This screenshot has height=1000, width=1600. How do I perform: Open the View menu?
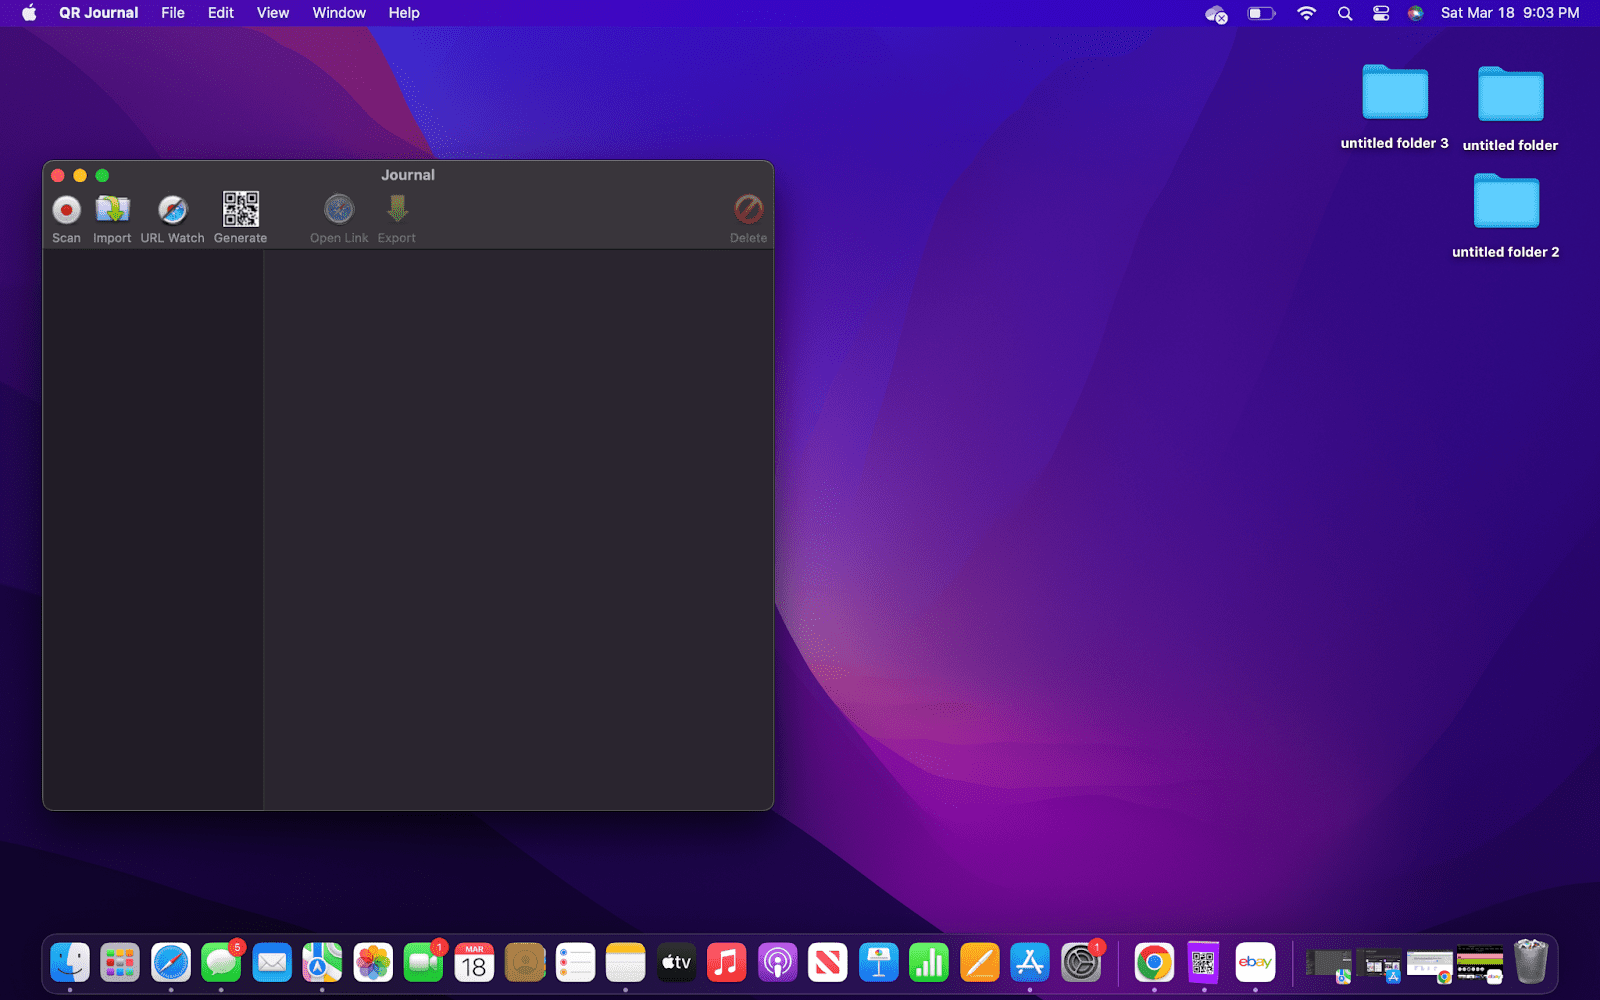tap(273, 13)
